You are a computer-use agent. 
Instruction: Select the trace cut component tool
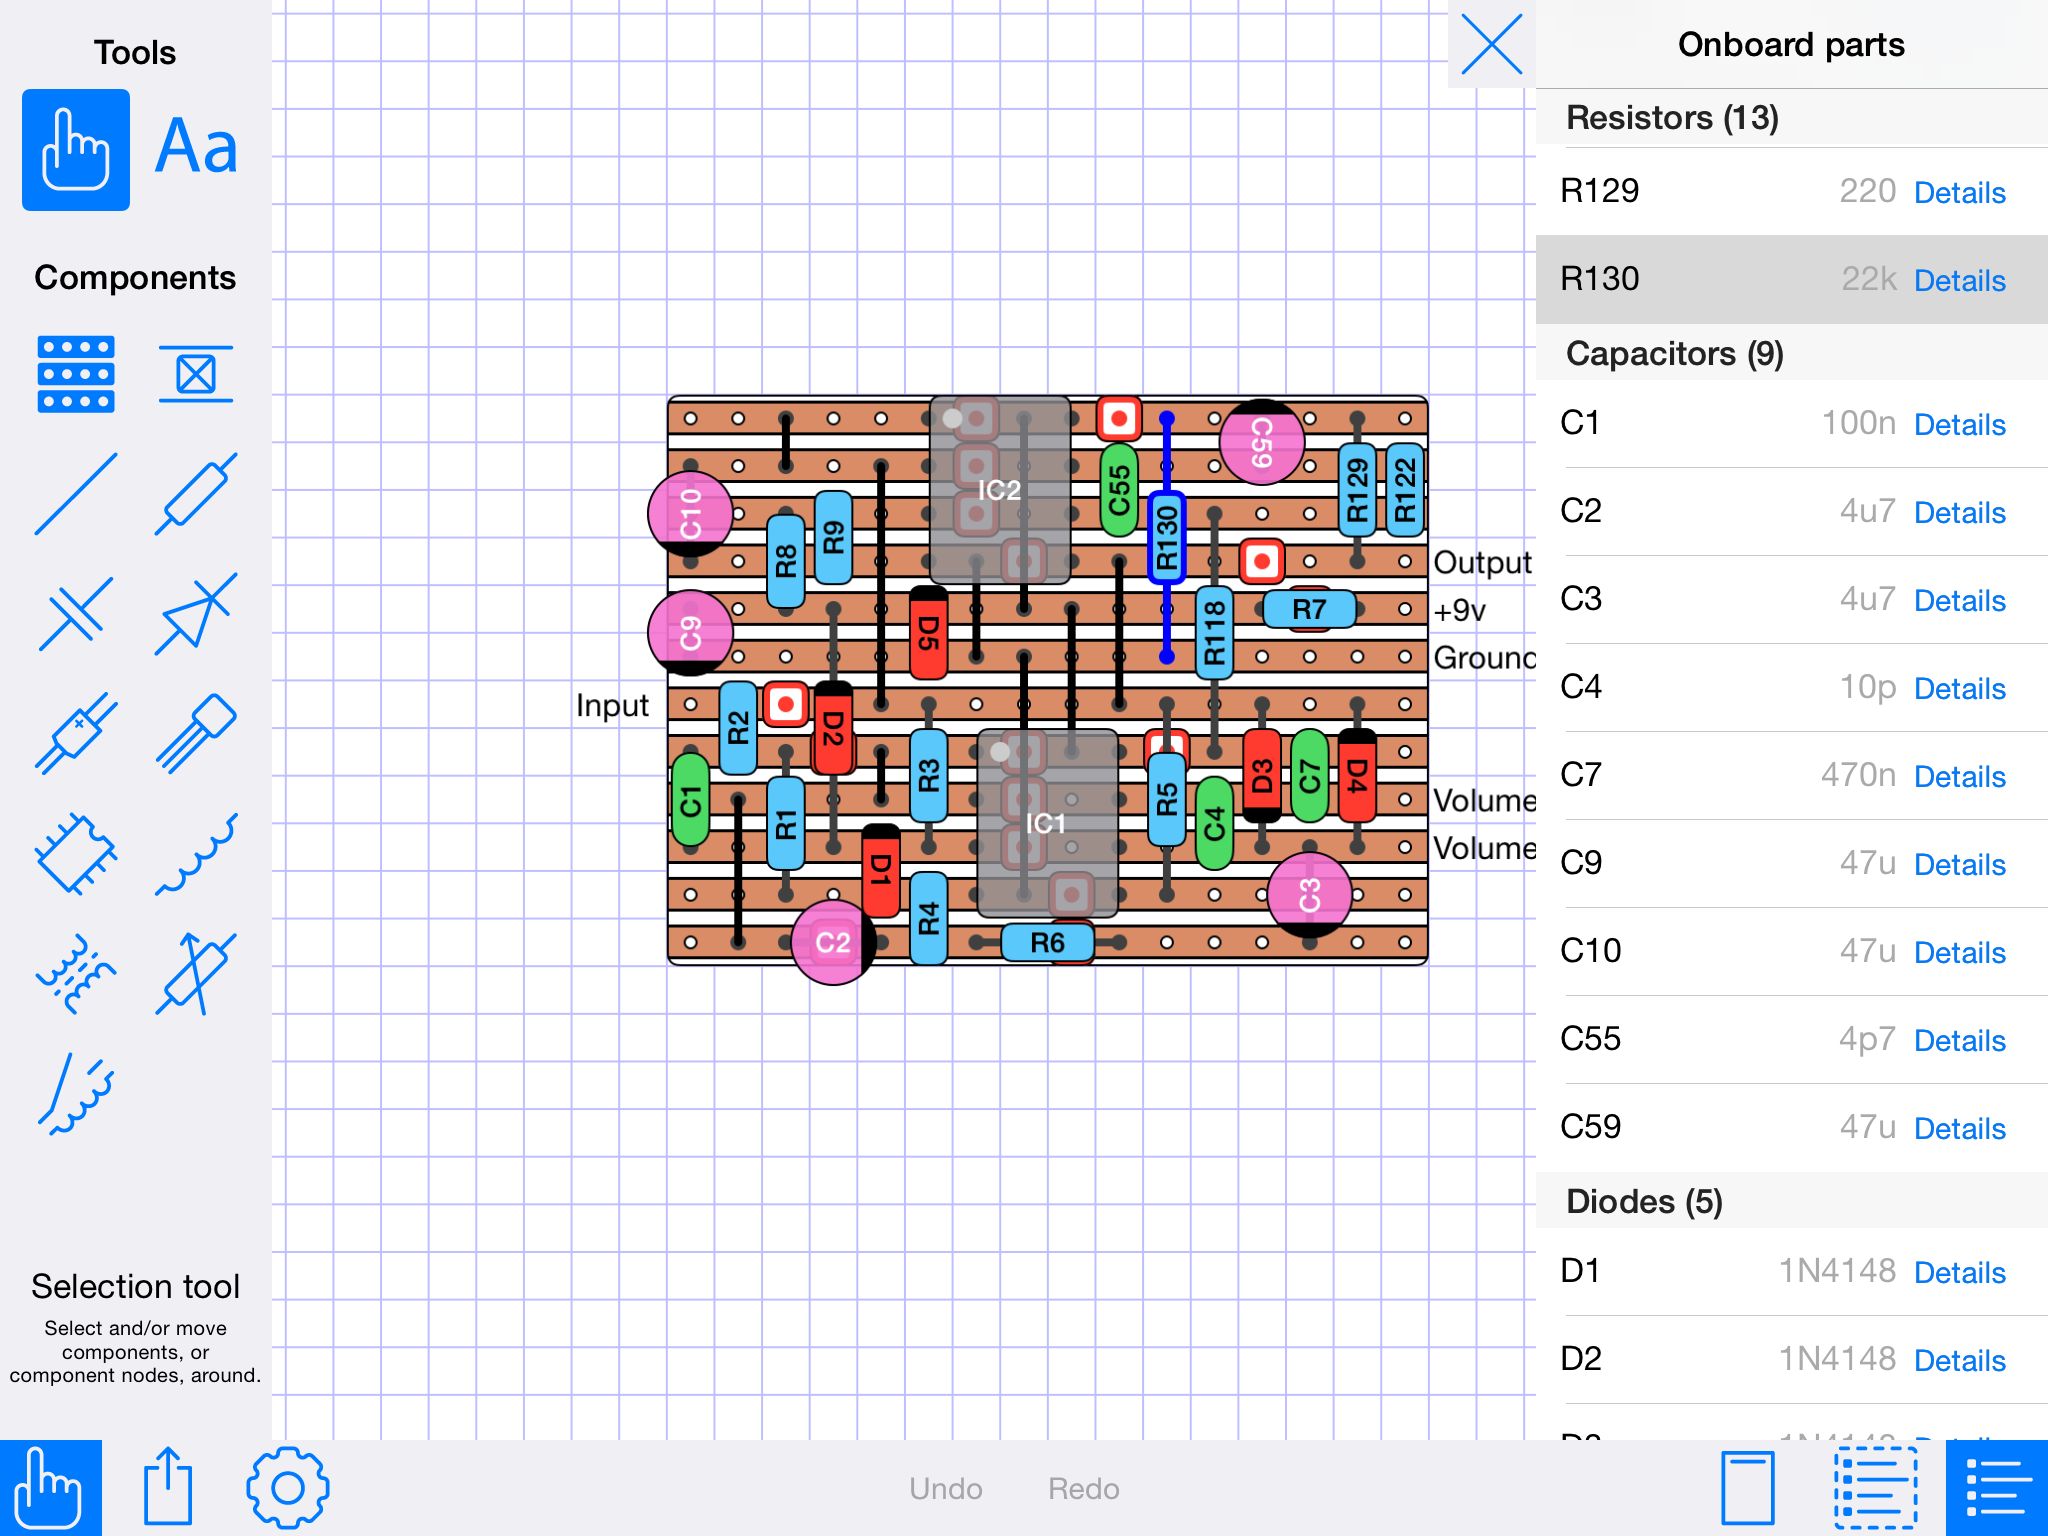pos(196,373)
